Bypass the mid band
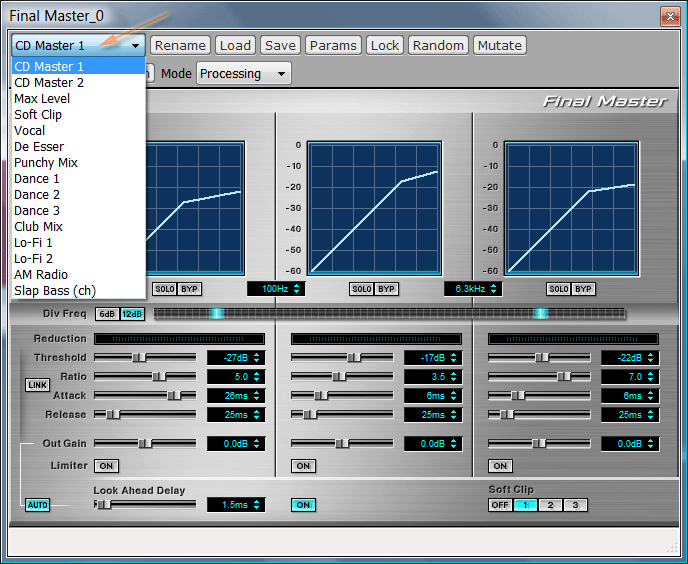The width and height of the screenshot is (688, 564). coord(386,289)
